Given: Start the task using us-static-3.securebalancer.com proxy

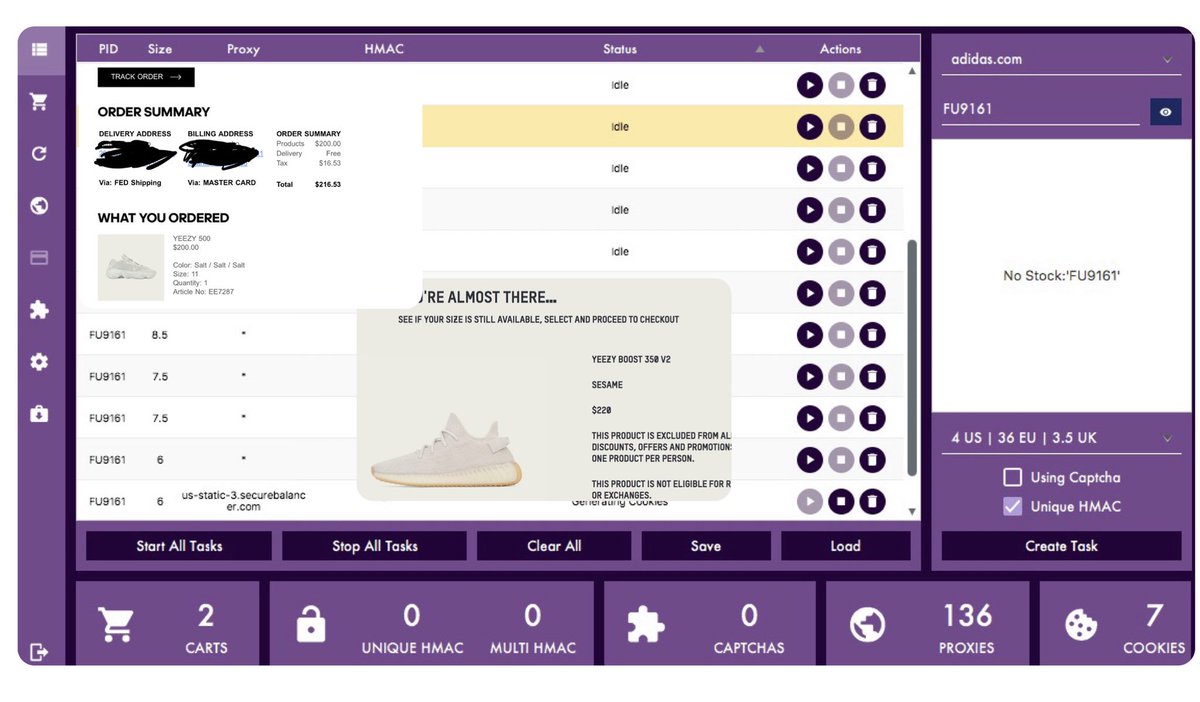Looking at the screenshot, I should click(809, 501).
